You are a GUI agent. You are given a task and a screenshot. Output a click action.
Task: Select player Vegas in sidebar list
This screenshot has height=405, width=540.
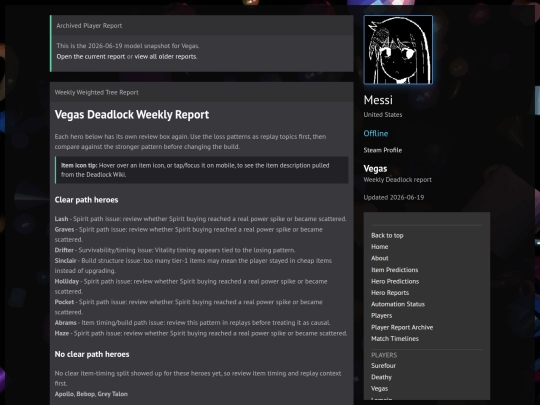coord(380,388)
